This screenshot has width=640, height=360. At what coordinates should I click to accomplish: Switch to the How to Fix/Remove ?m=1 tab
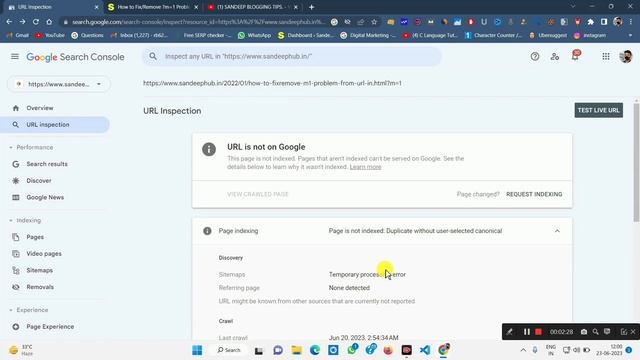153,7
